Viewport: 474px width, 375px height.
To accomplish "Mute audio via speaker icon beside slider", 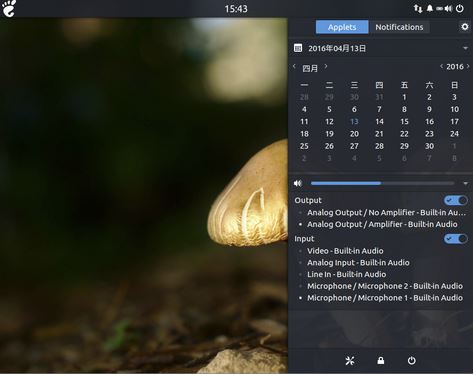I will (298, 183).
